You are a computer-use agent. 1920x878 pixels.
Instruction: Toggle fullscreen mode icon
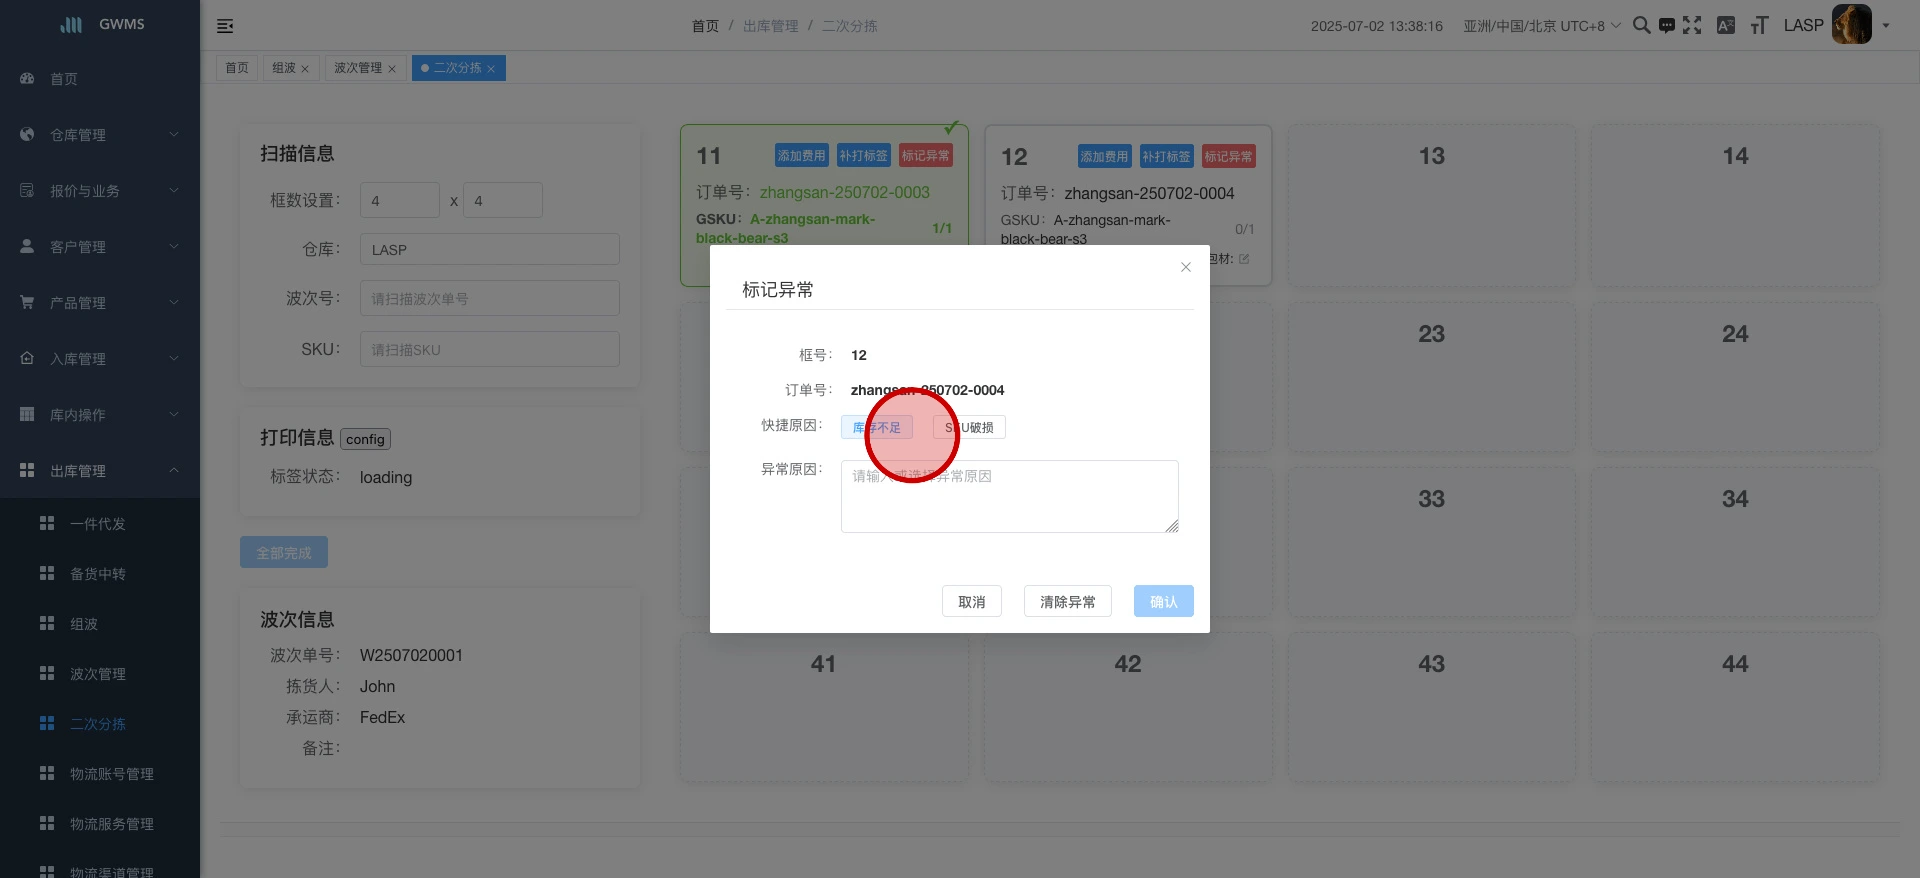pos(1692,26)
